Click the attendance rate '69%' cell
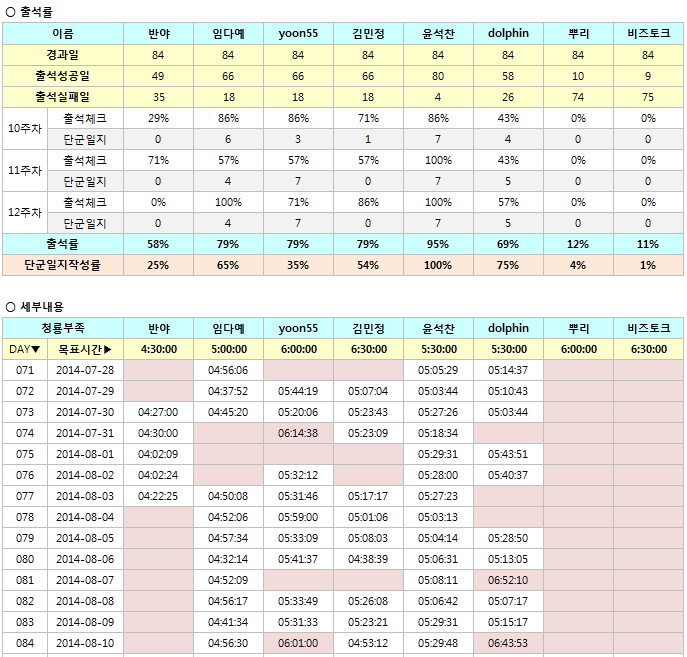 [508, 244]
